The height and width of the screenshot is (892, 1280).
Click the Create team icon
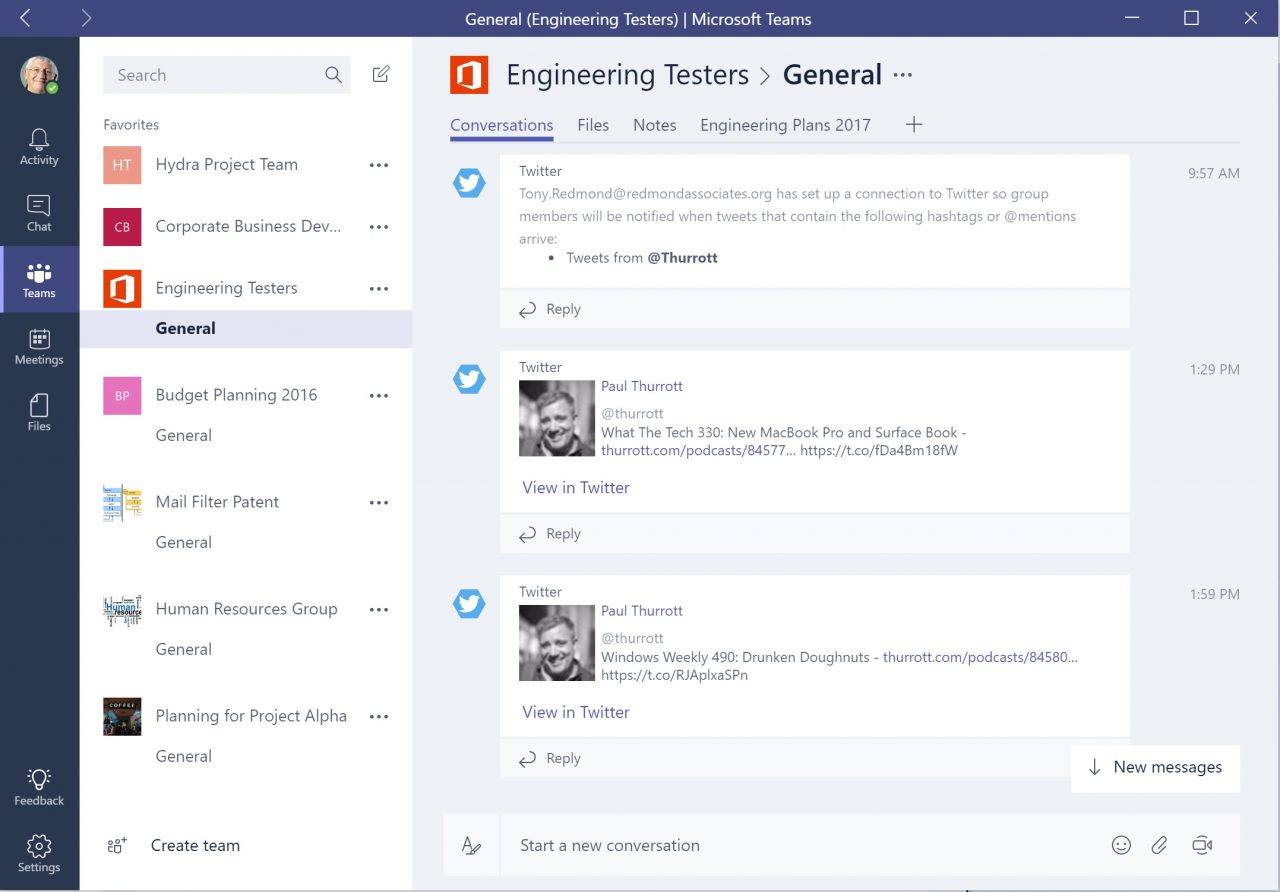tap(117, 845)
